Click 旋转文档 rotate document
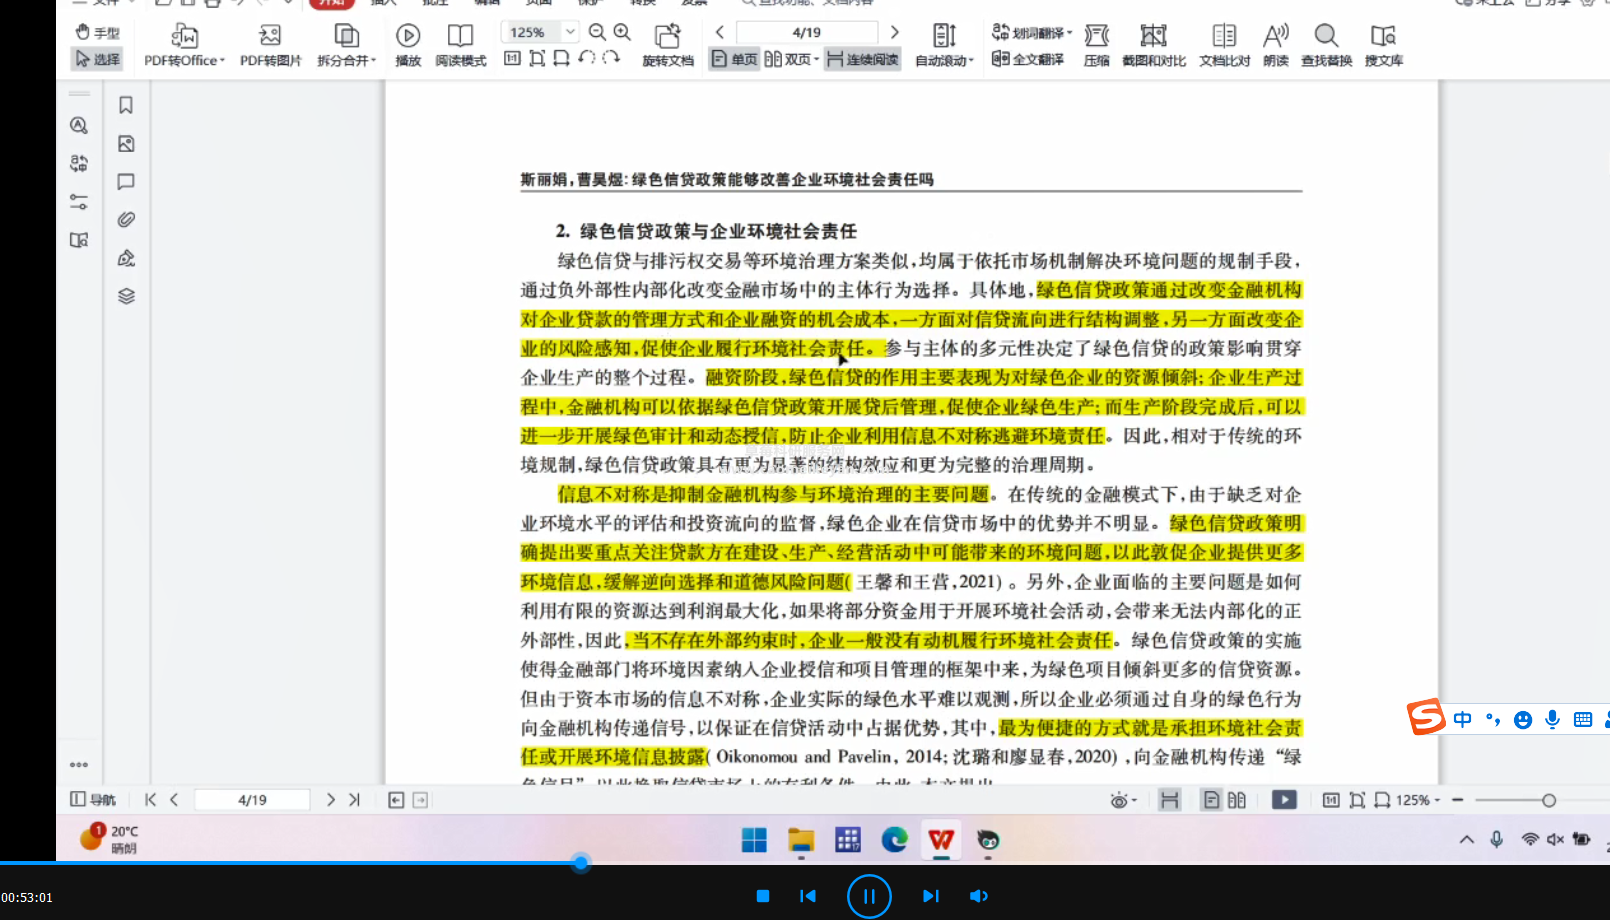The image size is (1610, 920). point(668,47)
